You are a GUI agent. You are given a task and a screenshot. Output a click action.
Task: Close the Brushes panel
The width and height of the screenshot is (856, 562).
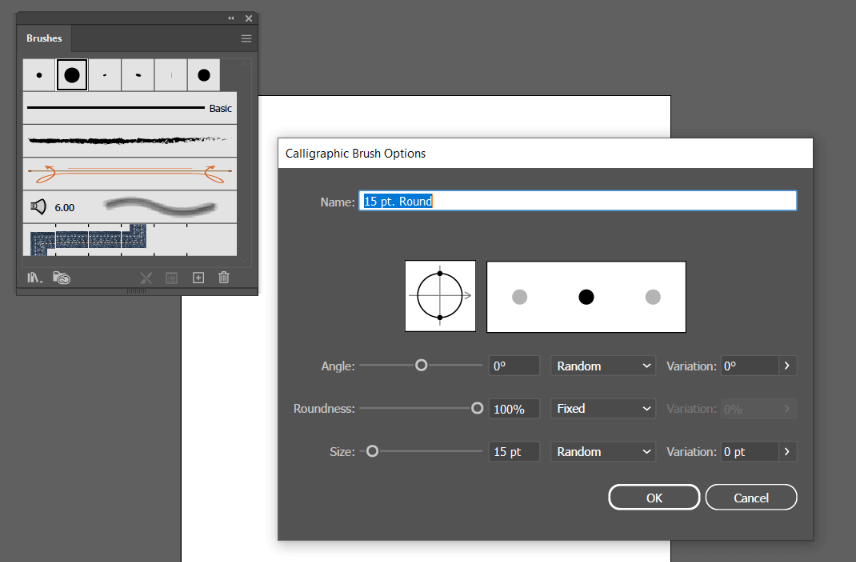pos(248,18)
